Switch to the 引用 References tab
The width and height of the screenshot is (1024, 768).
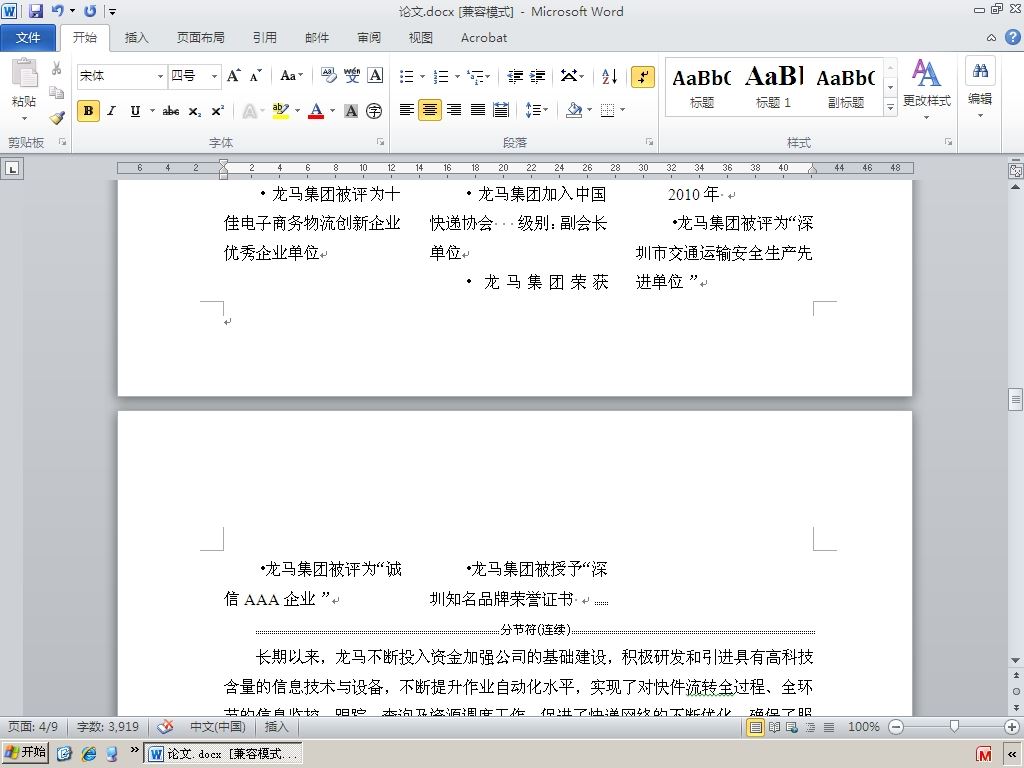coord(264,37)
